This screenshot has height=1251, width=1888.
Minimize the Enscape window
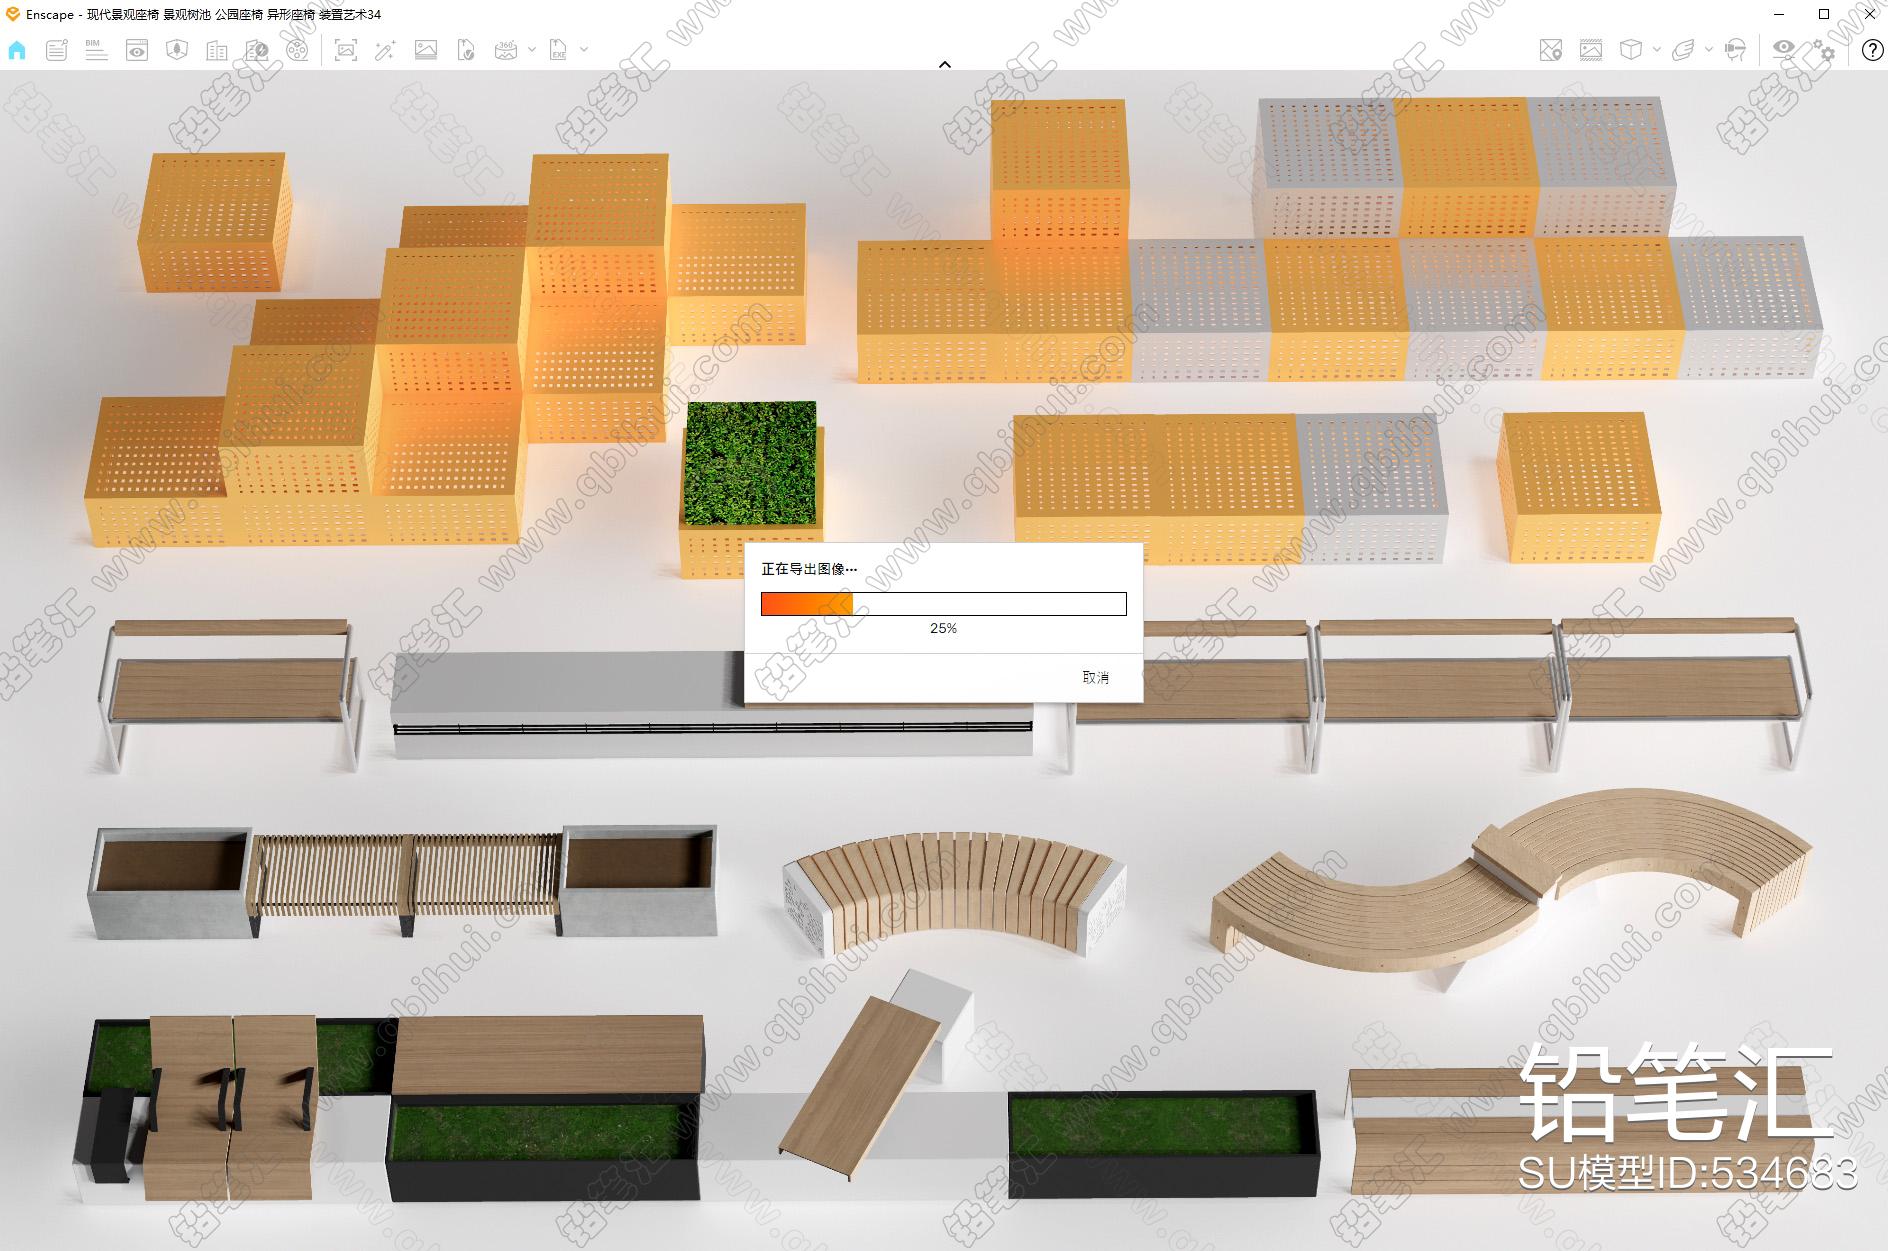tap(1778, 14)
